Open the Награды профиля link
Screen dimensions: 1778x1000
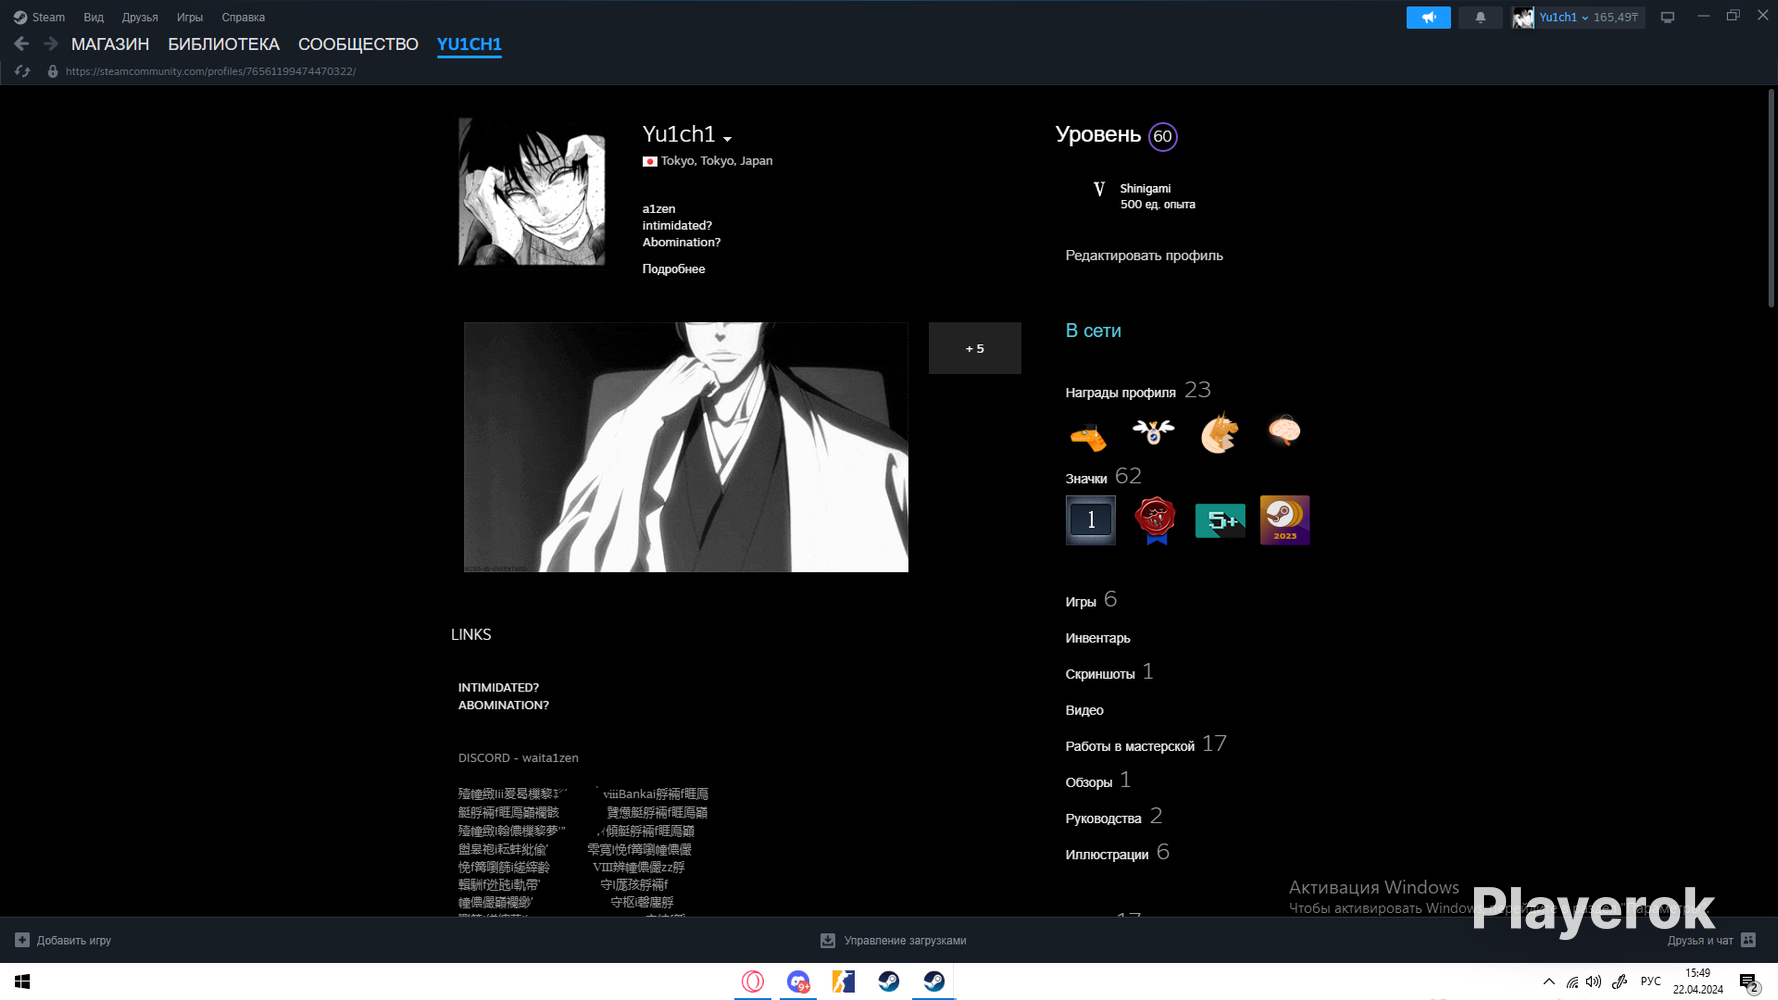point(1120,393)
